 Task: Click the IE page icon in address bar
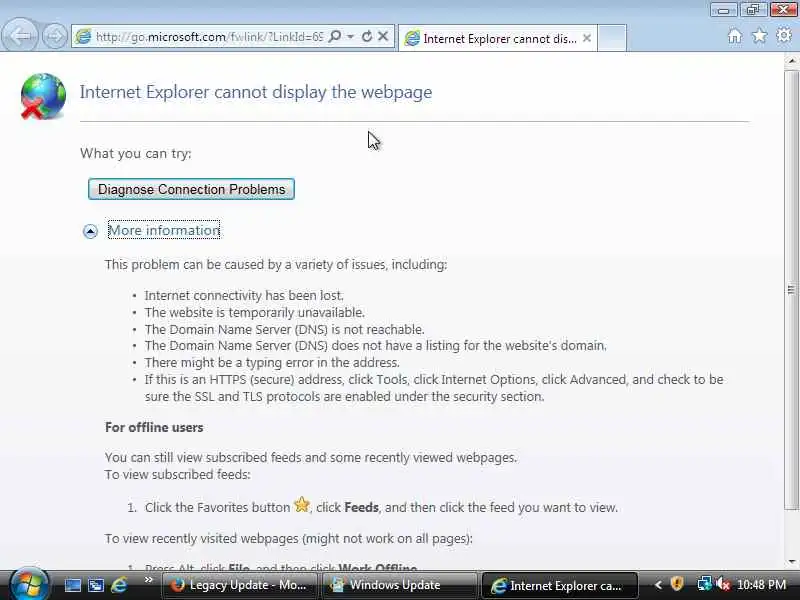(x=83, y=37)
